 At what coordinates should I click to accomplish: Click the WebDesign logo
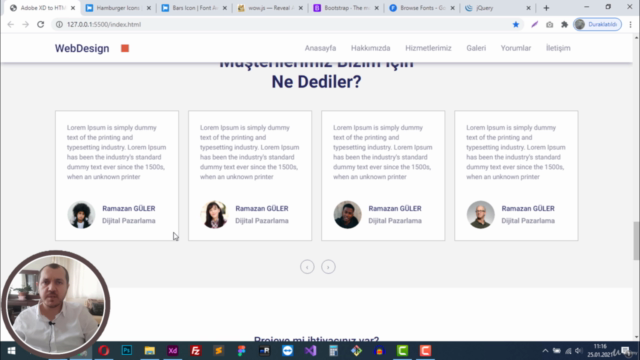[x=82, y=49]
